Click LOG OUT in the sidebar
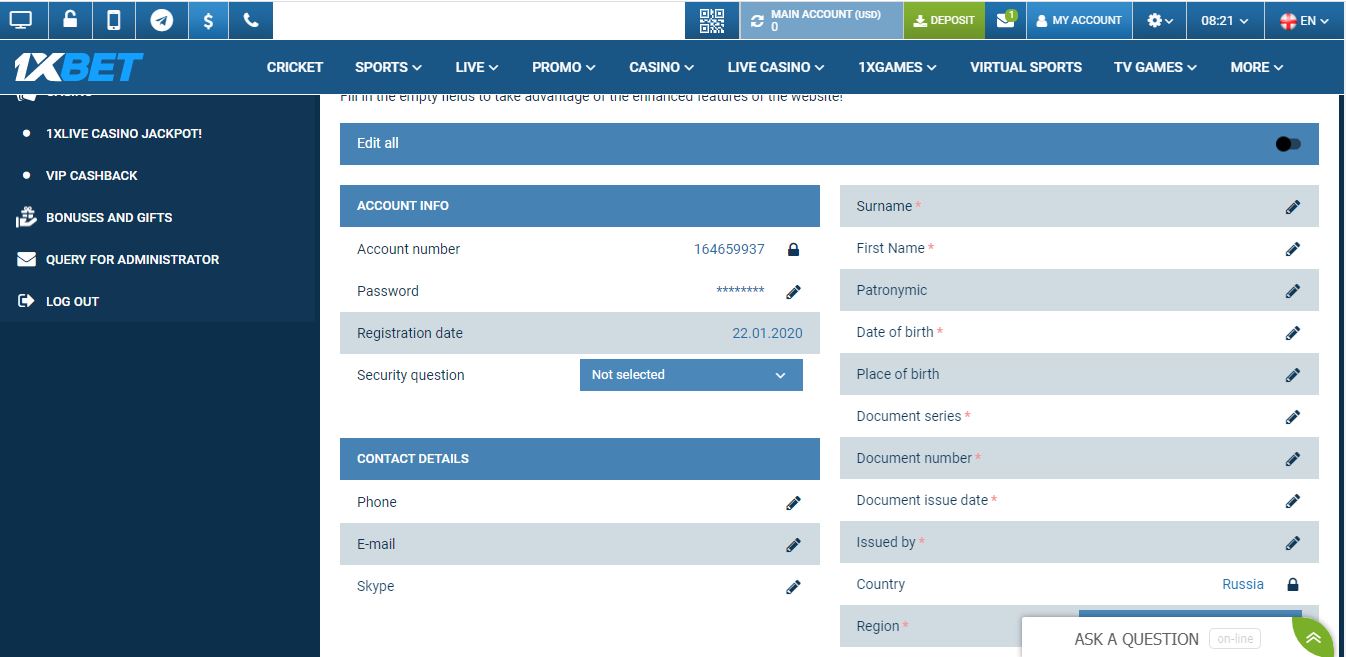Viewport: 1346px width, 657px height. pos(72,301)
